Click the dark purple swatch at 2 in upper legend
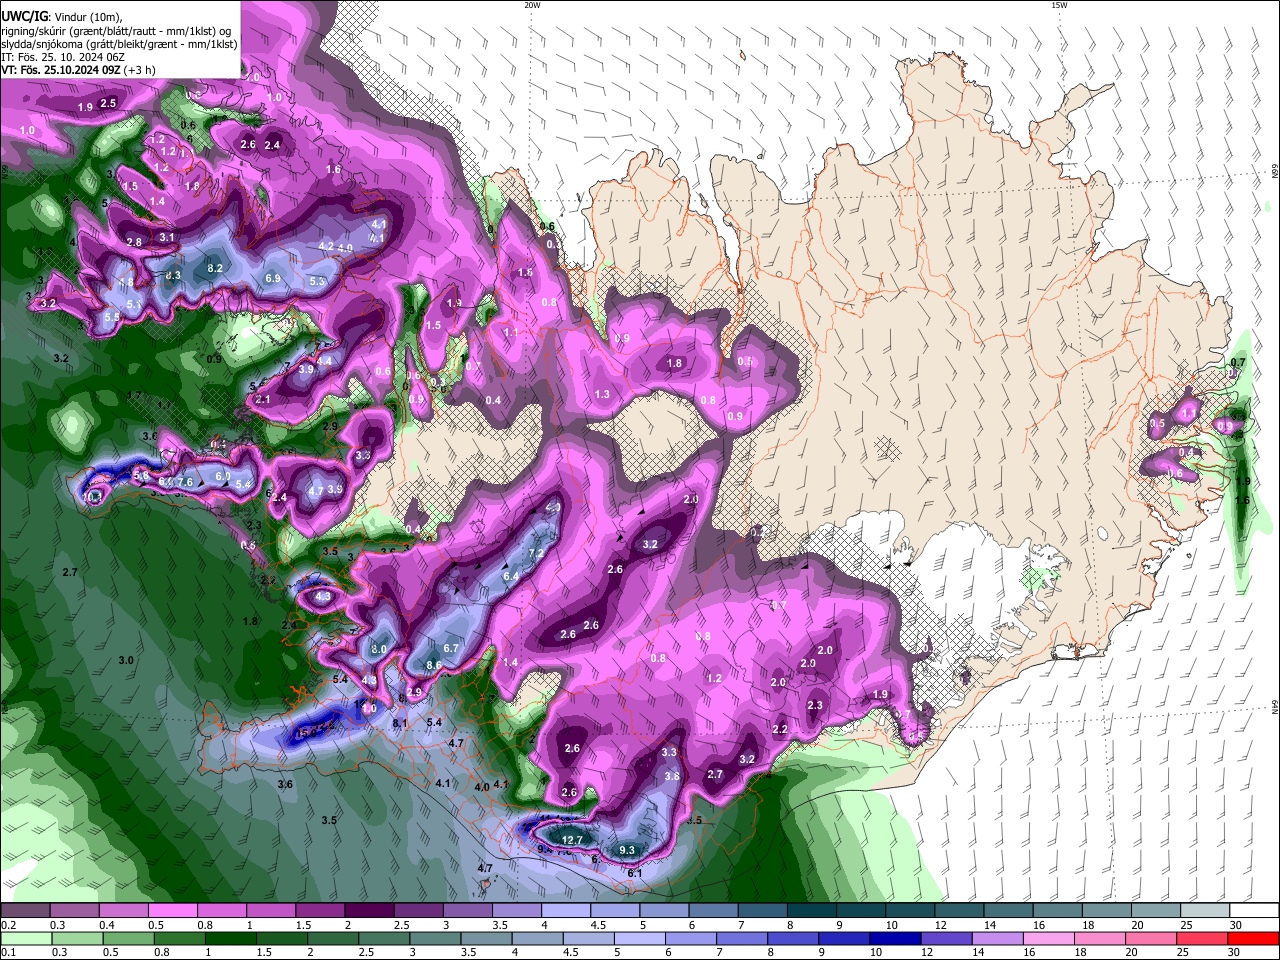 [369, 911]
